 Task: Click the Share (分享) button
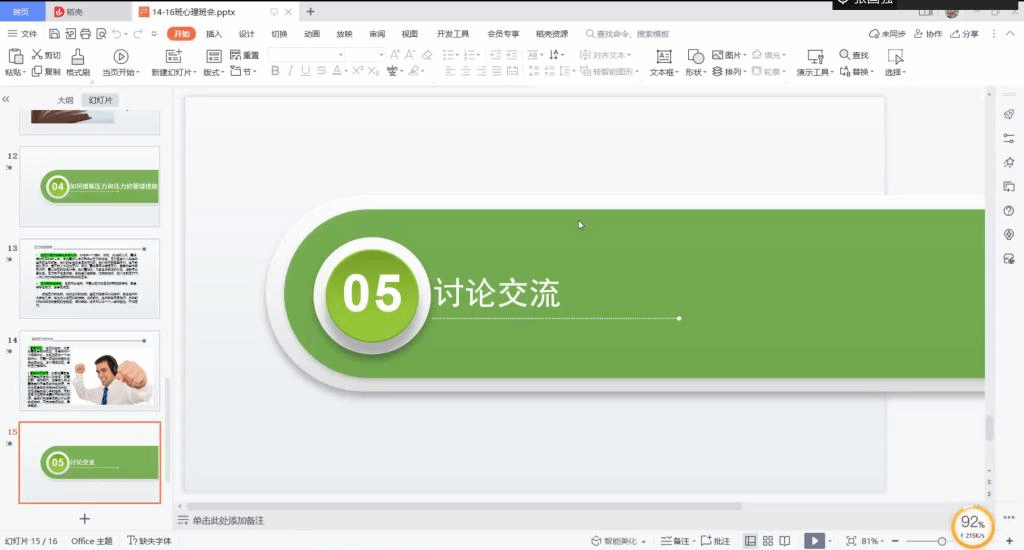click(964, 34)
